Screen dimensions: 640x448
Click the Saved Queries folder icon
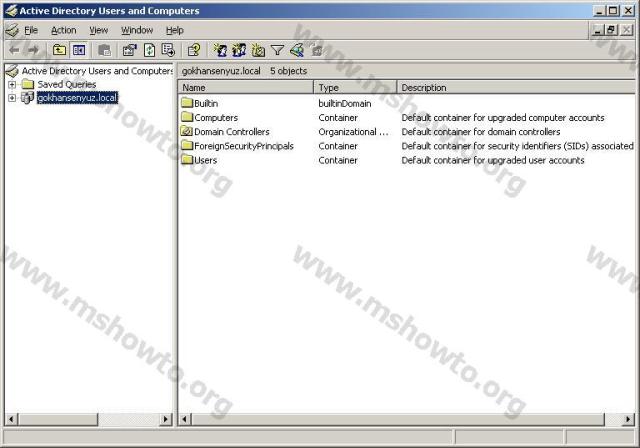(x=28, y=84)
